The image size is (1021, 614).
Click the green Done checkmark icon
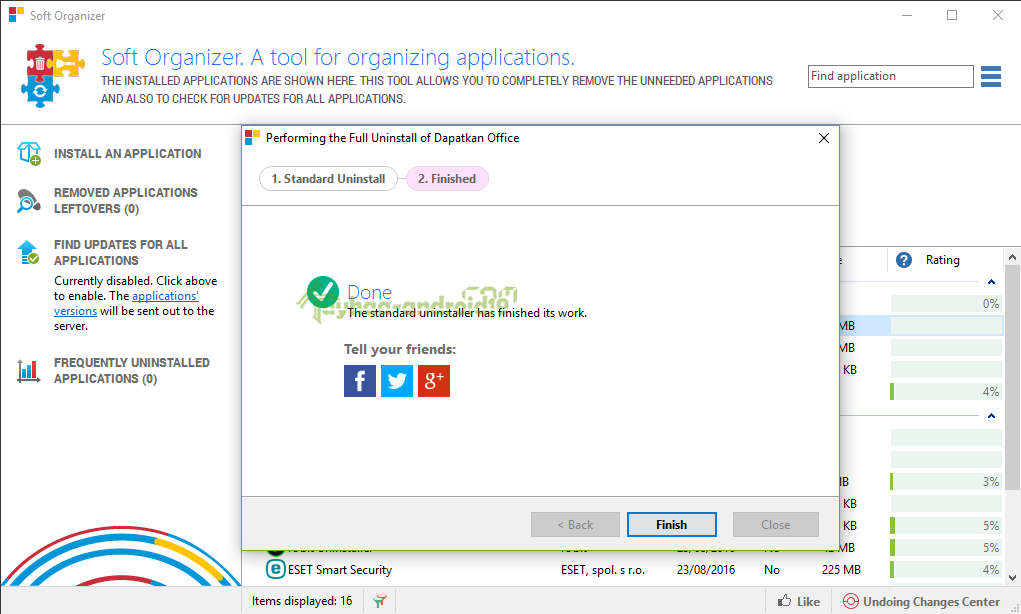point(322,292)
